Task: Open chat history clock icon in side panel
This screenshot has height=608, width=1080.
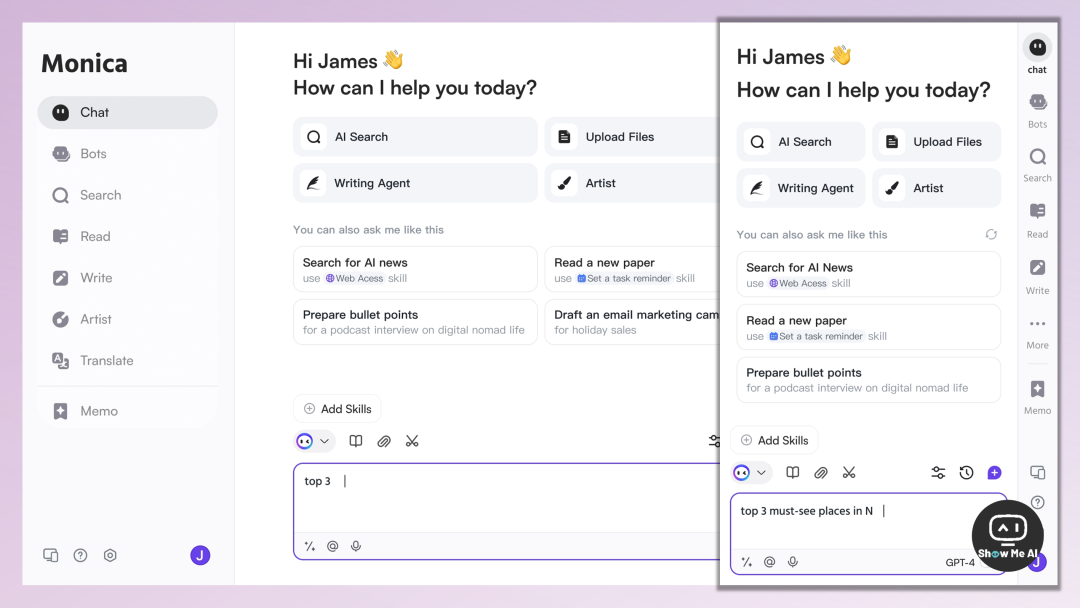Action: (x=966, y=472)
